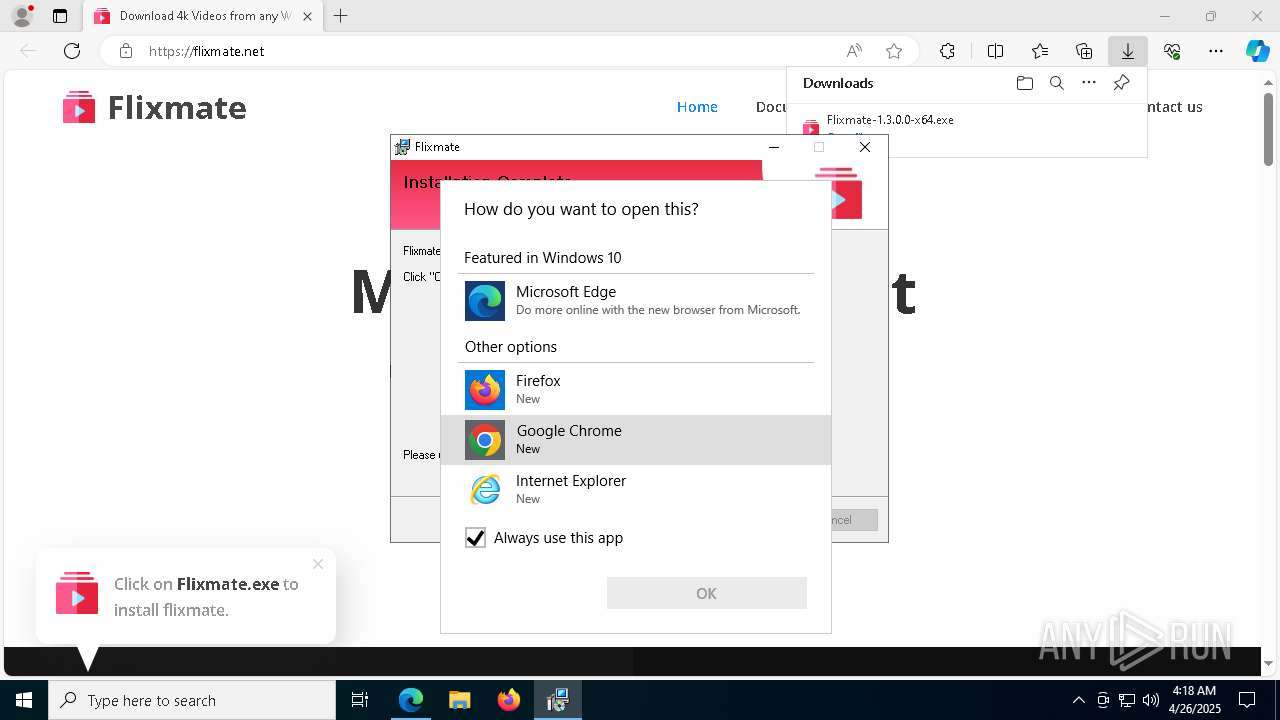Open More options in Downloads panel
Screen dimensions: 1280x720
pos(1089,83)
